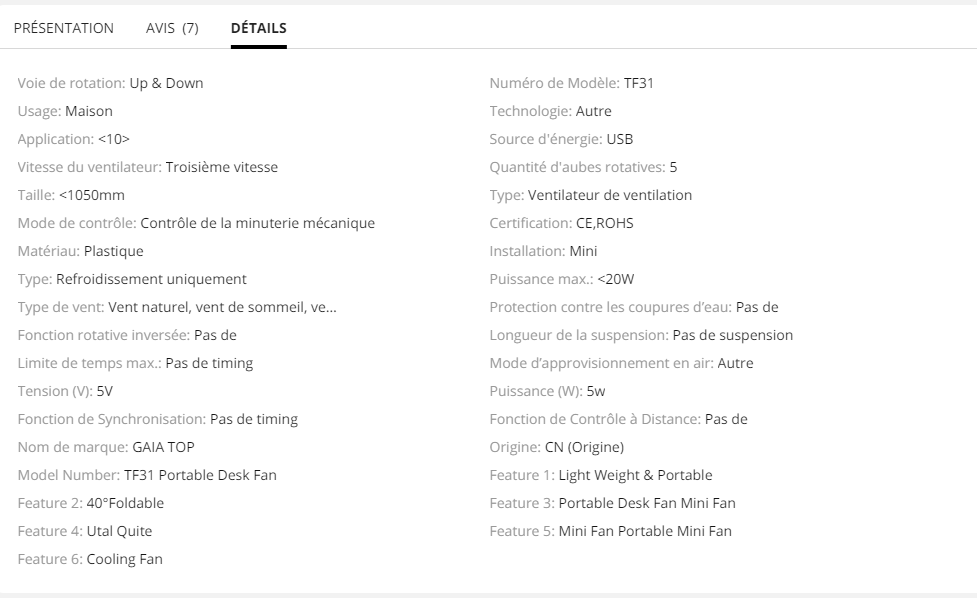
Task: Click the truncated Type de vent value
Action: 222,307
